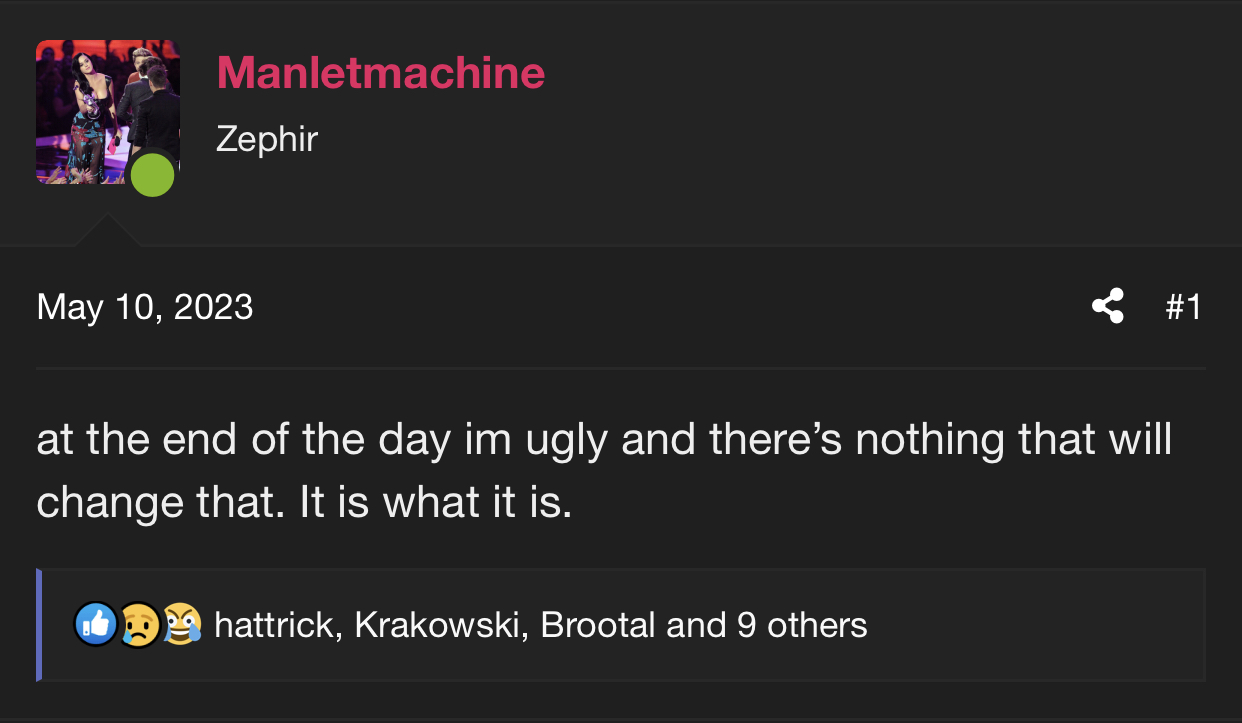This screenshot has width=1242, height=723.
Task: Click the blue thumbs-up Like reaction icon
Action: 96,625
